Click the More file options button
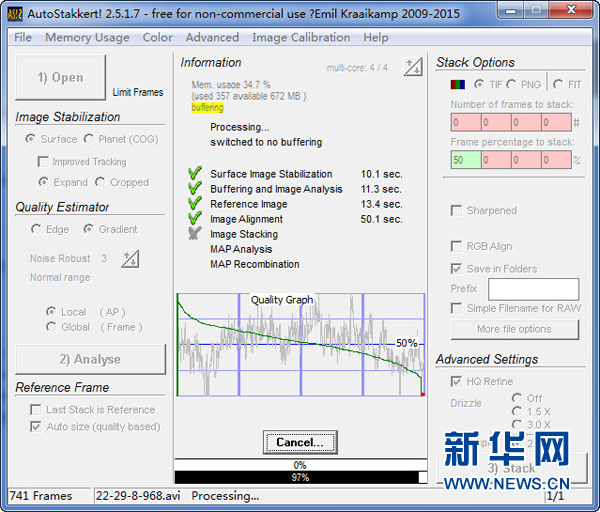Image resolution: width=600 pixels, height=512 pixels. [515, 329]
